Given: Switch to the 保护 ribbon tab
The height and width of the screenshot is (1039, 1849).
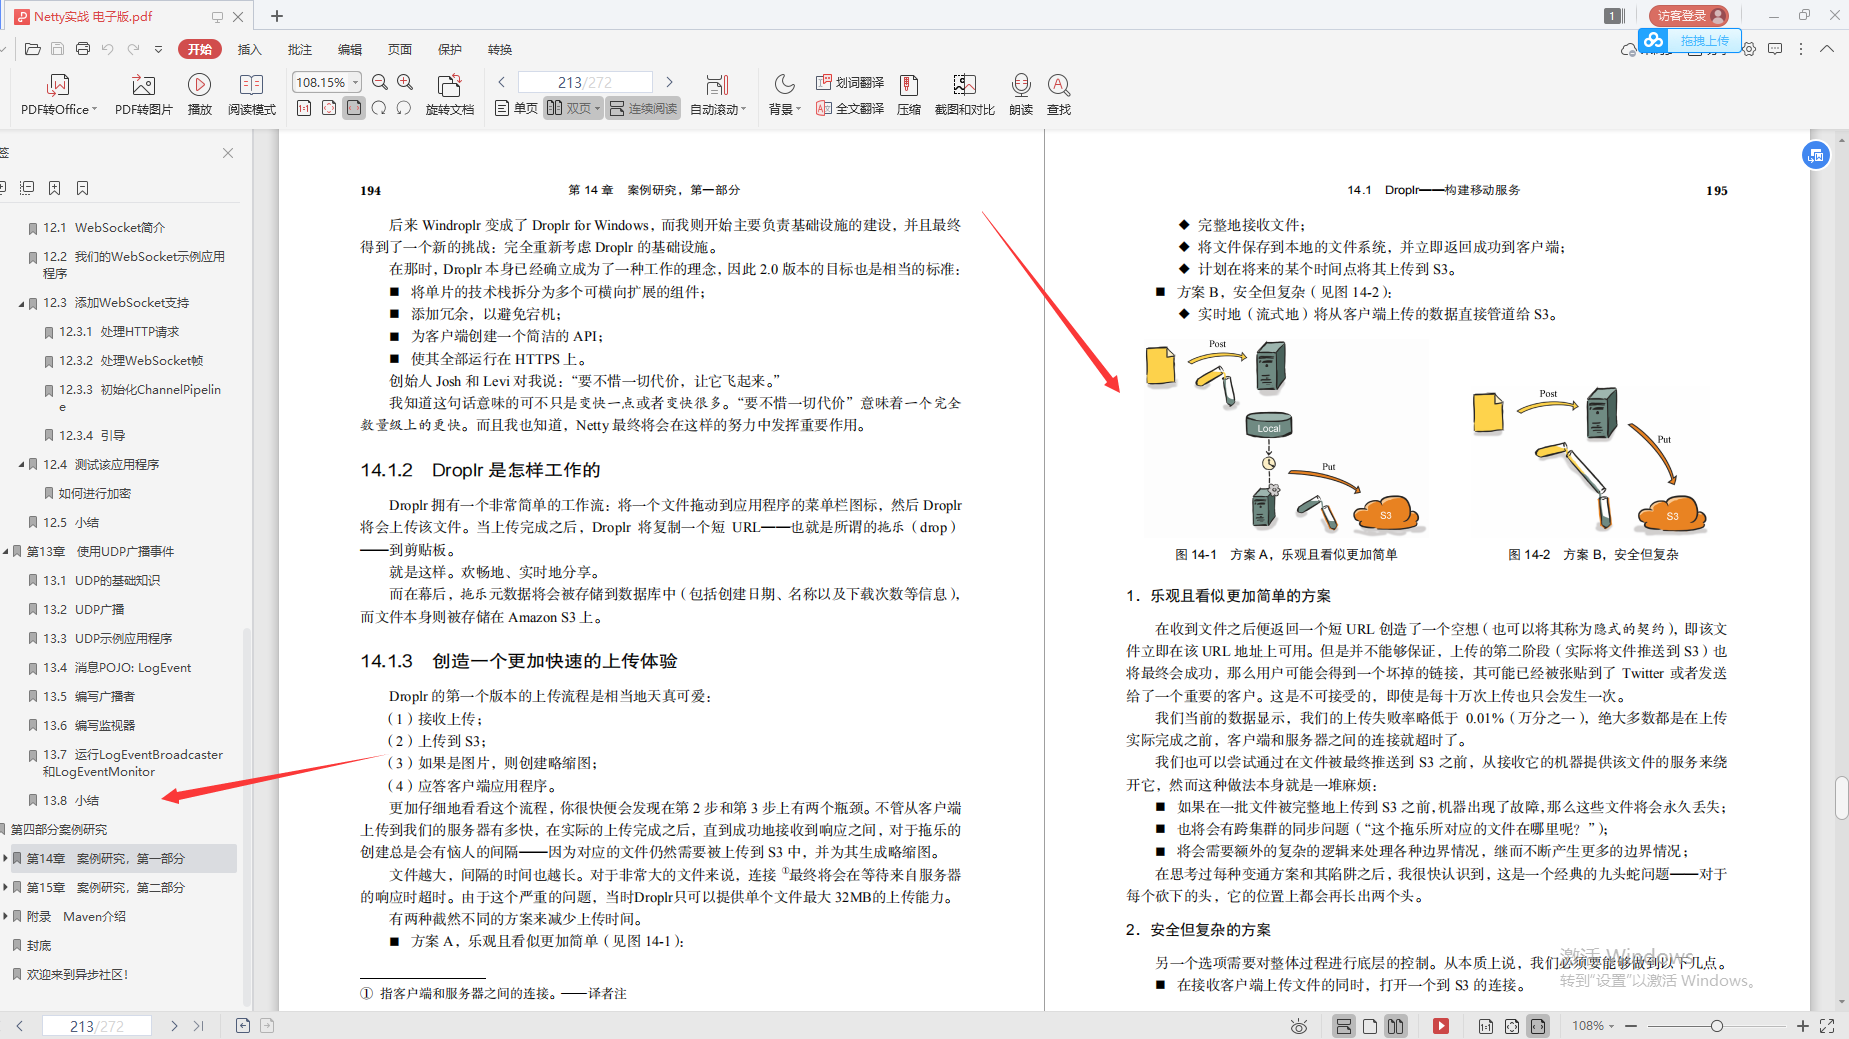Looking at the screenshot, I should click(450, 49).
